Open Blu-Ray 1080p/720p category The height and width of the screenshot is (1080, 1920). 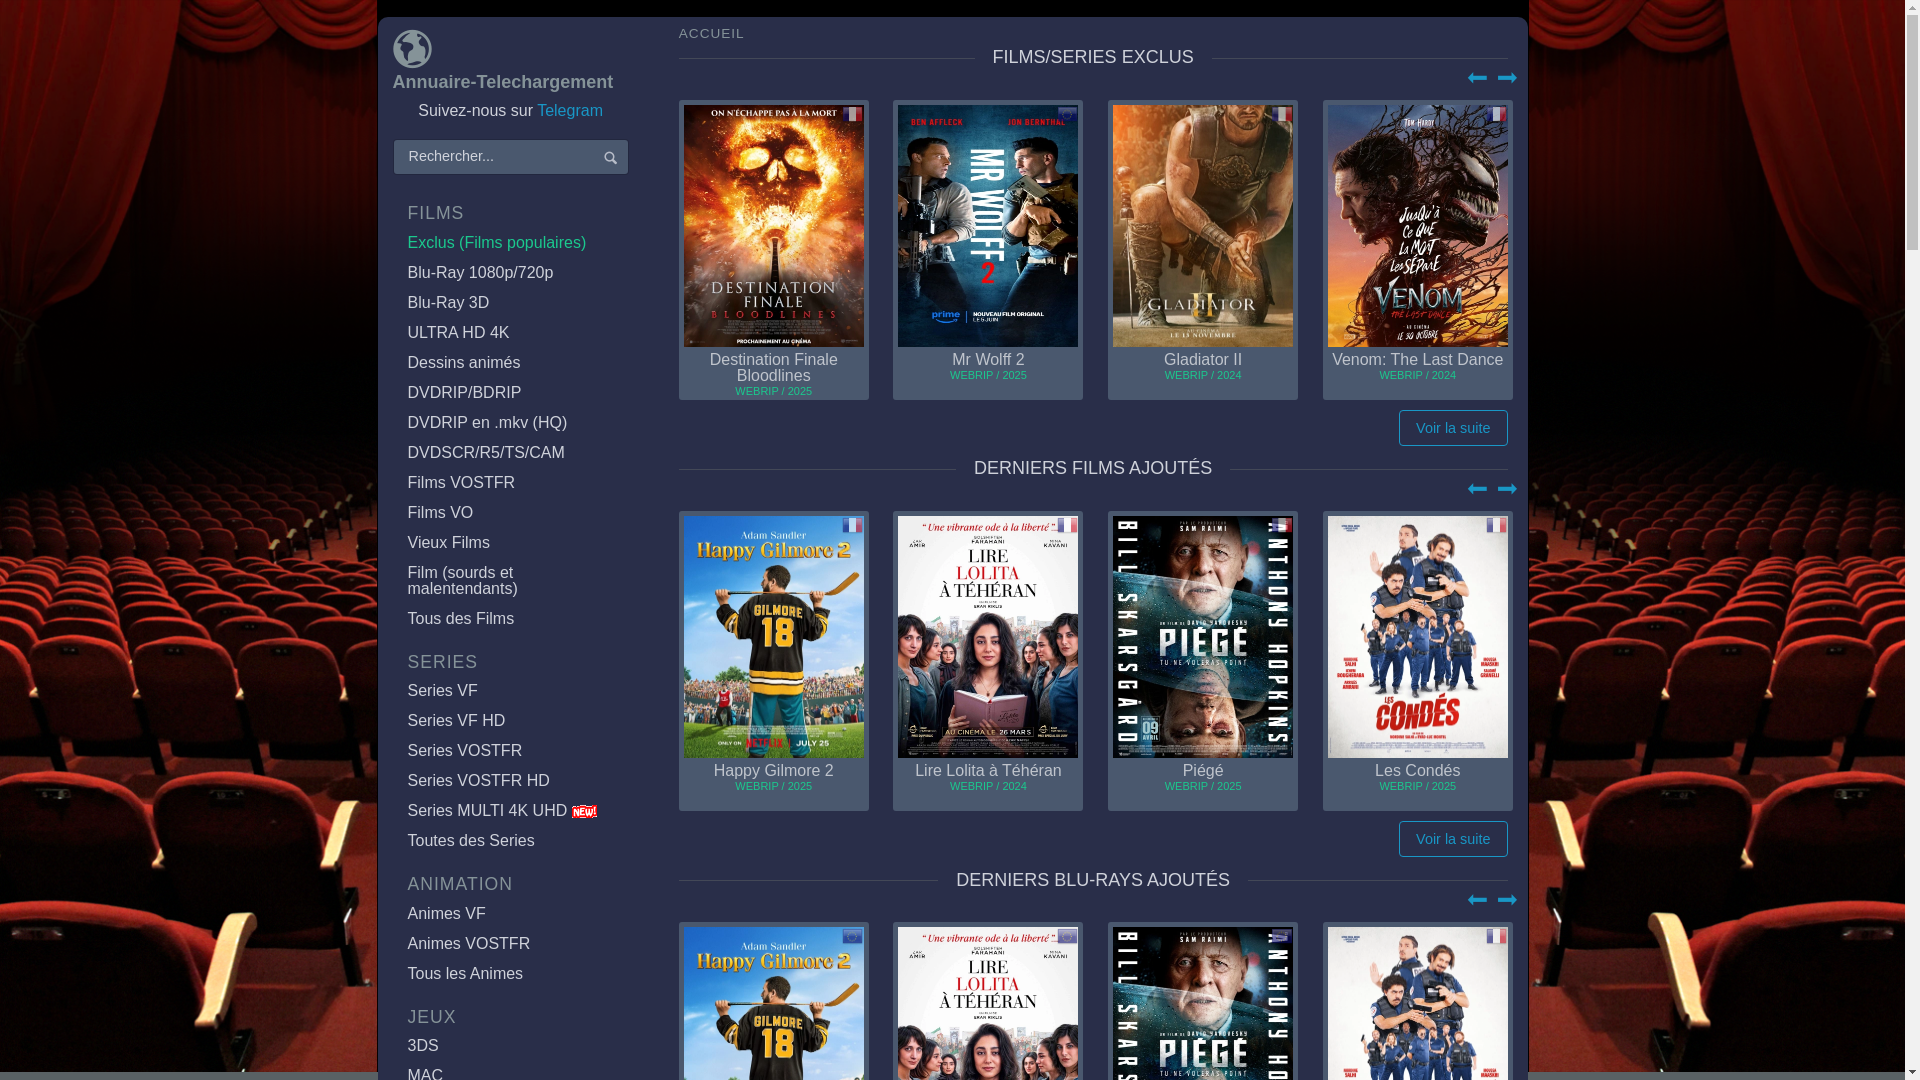click(x=480, y=273)
